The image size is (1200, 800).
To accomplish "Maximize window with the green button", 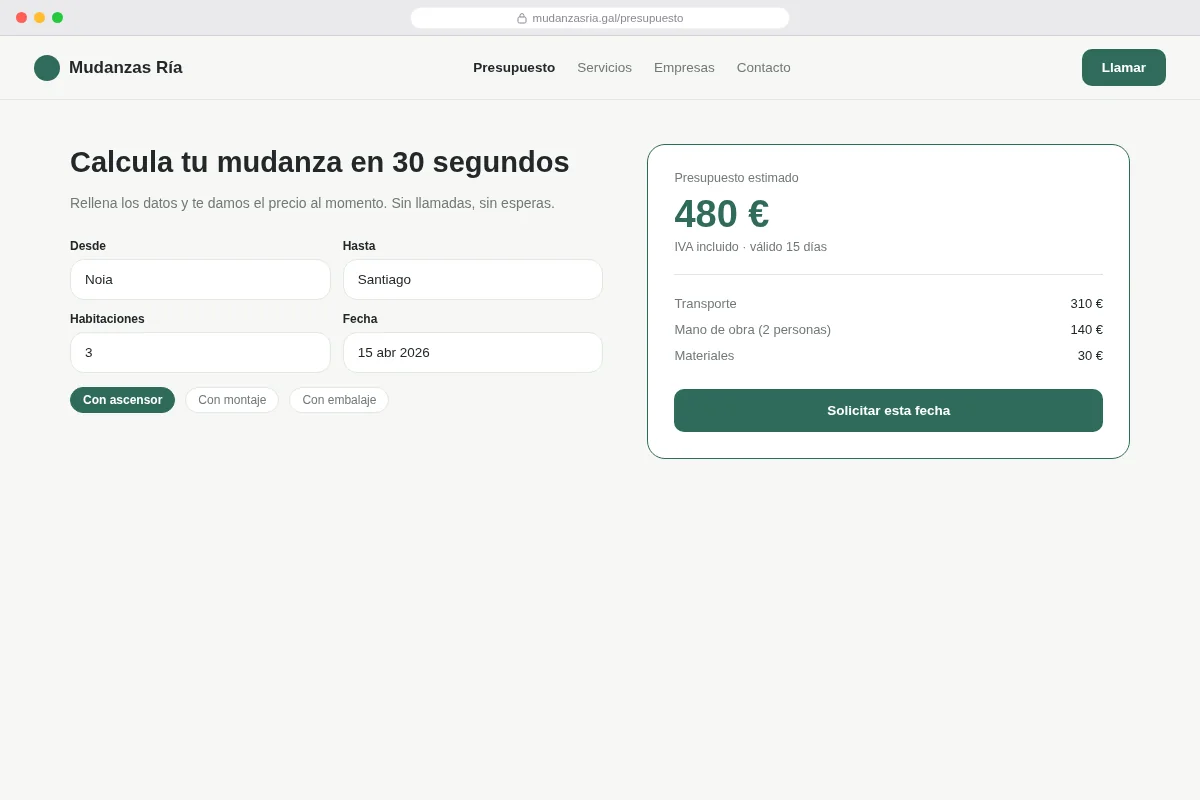I will coord(57,18).
